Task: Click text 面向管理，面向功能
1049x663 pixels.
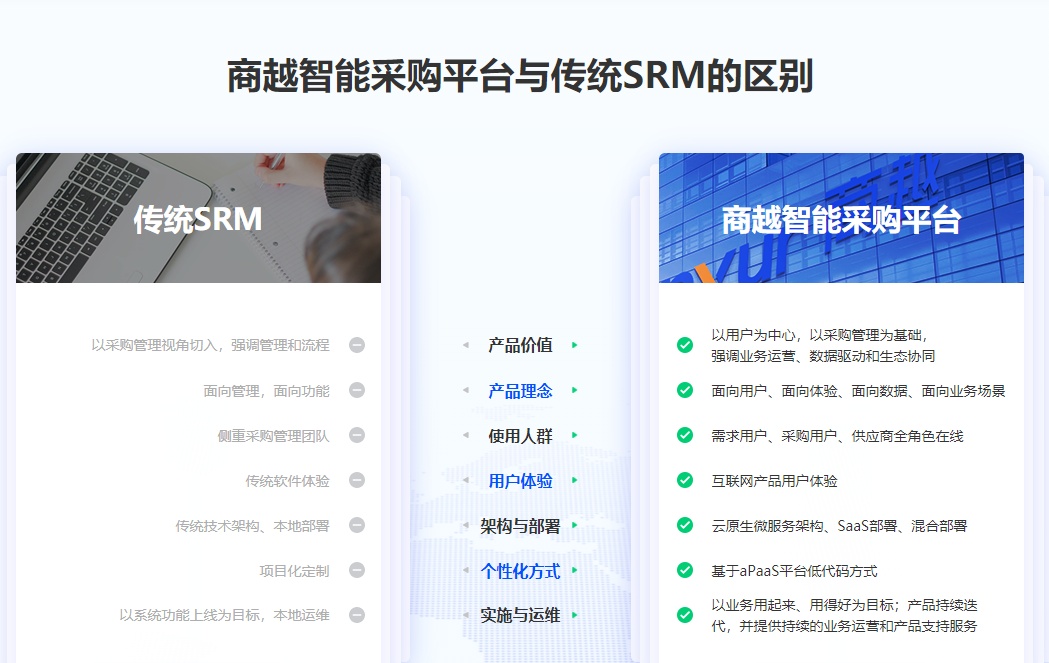Action: (266, 391)
